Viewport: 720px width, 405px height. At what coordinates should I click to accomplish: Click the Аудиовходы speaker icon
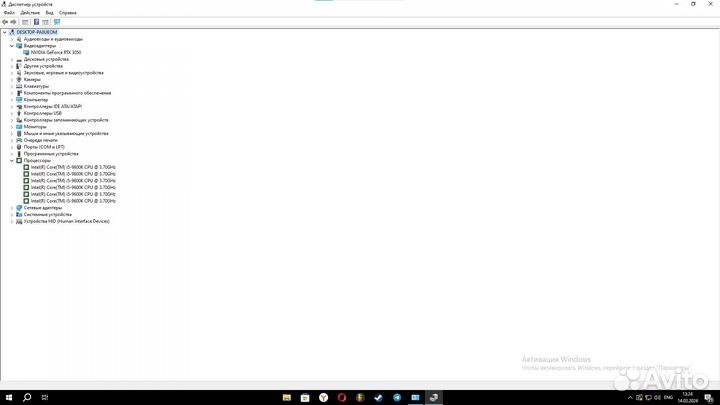[19, 39]
